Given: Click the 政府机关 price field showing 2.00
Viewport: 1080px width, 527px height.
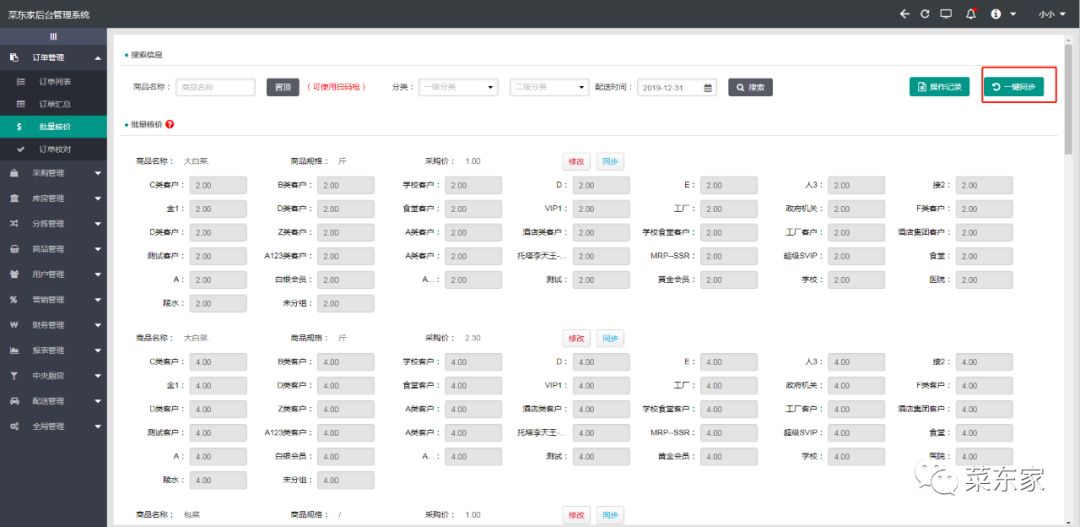Looking at the screenshot, I should pyautogui.click(x=856, y=209).
